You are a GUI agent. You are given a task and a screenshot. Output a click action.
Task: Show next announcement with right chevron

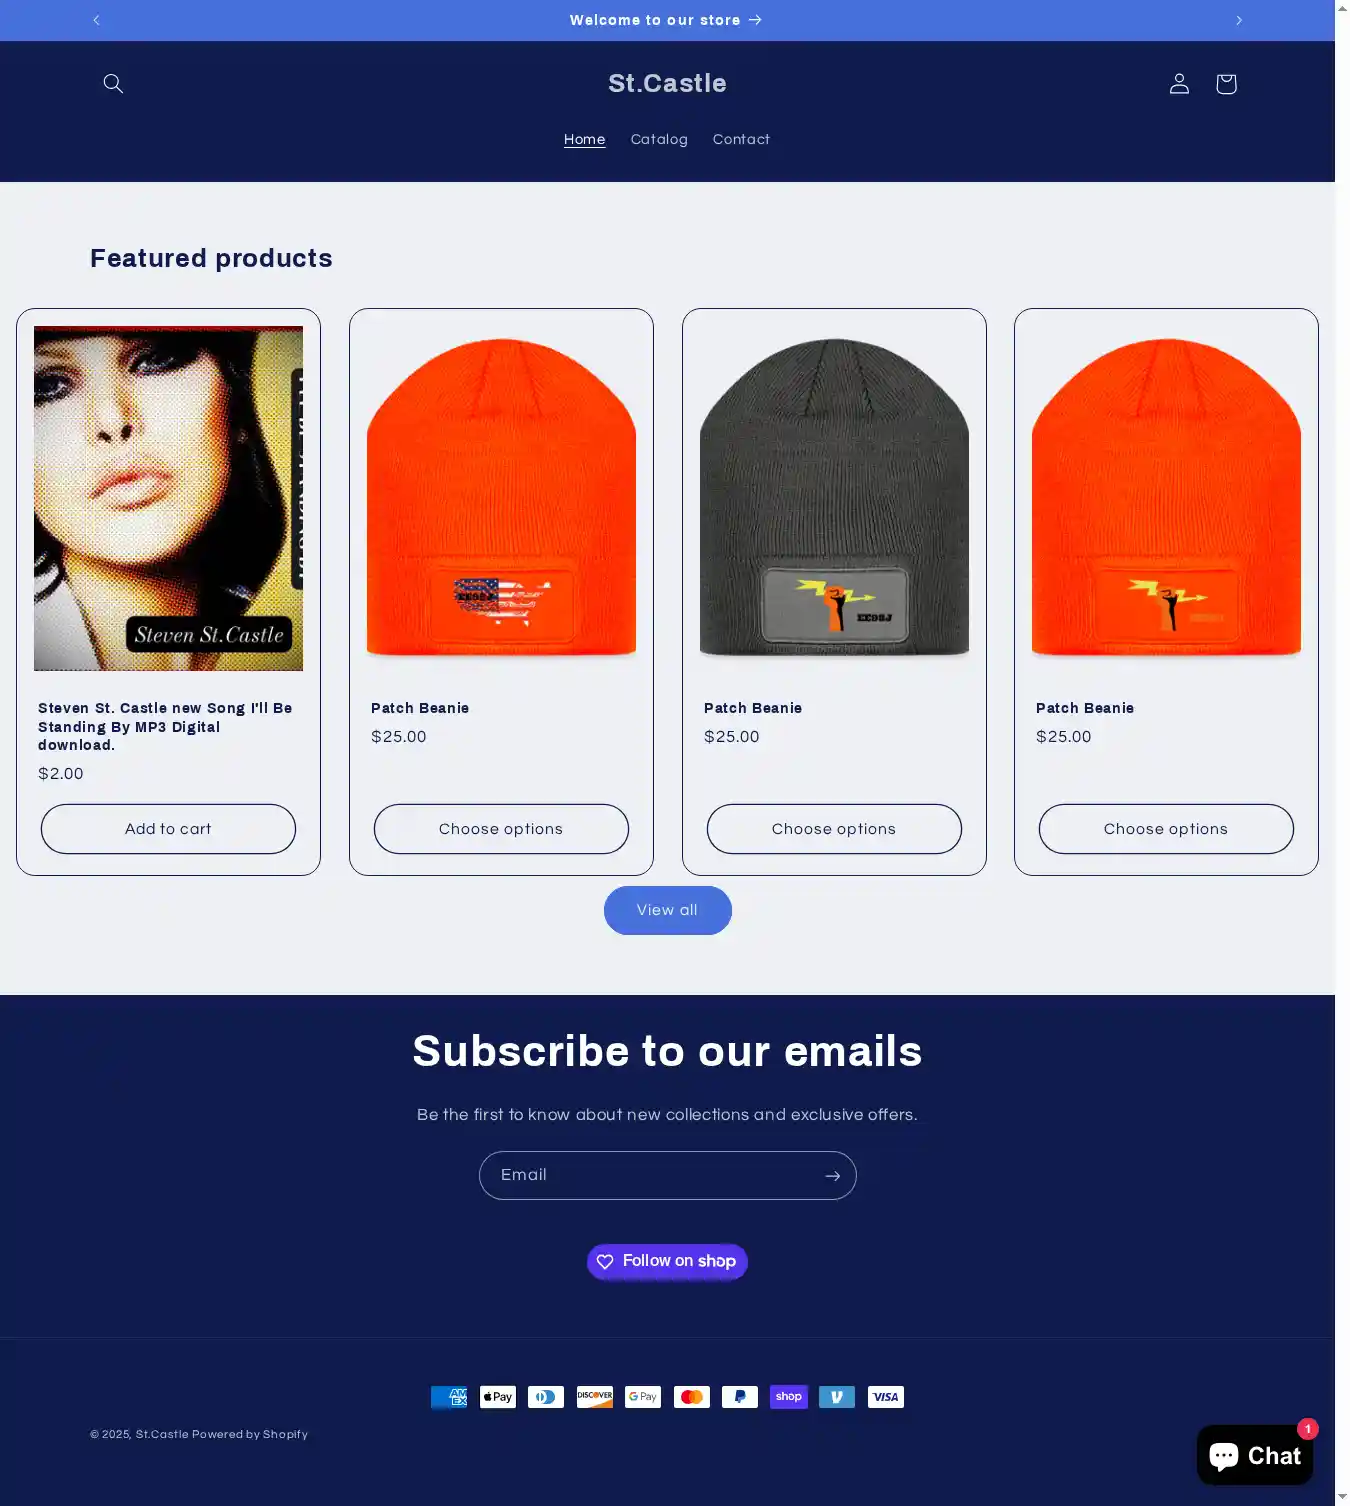[1239, 20]
